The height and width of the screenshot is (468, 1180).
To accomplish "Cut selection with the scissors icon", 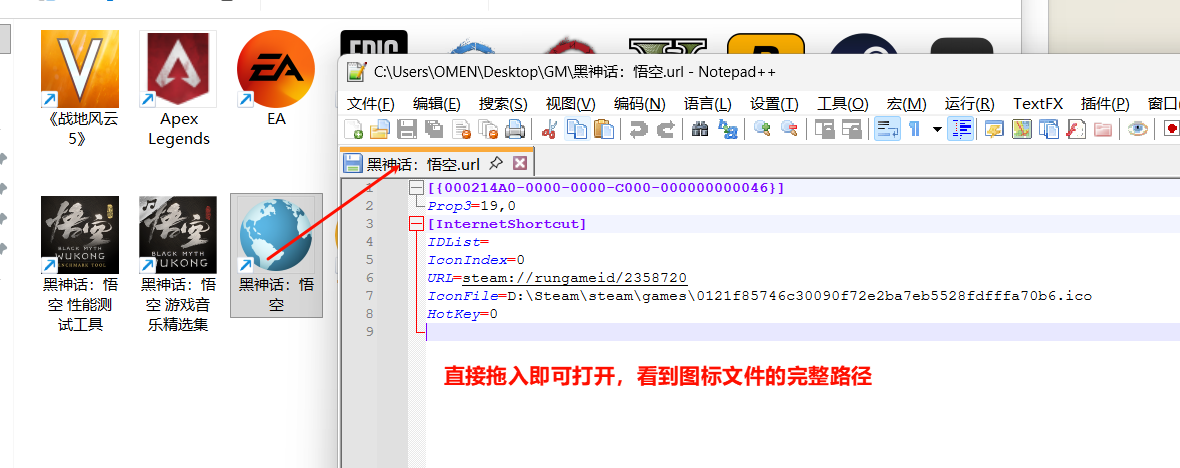I will click(x=549, y=129).
